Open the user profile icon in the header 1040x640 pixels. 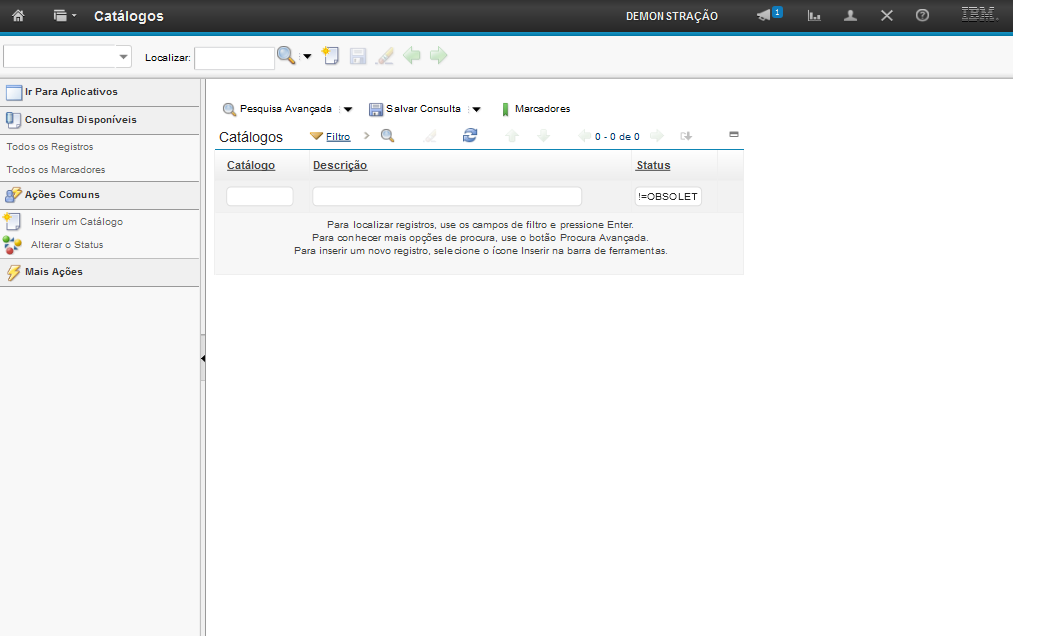850,16
